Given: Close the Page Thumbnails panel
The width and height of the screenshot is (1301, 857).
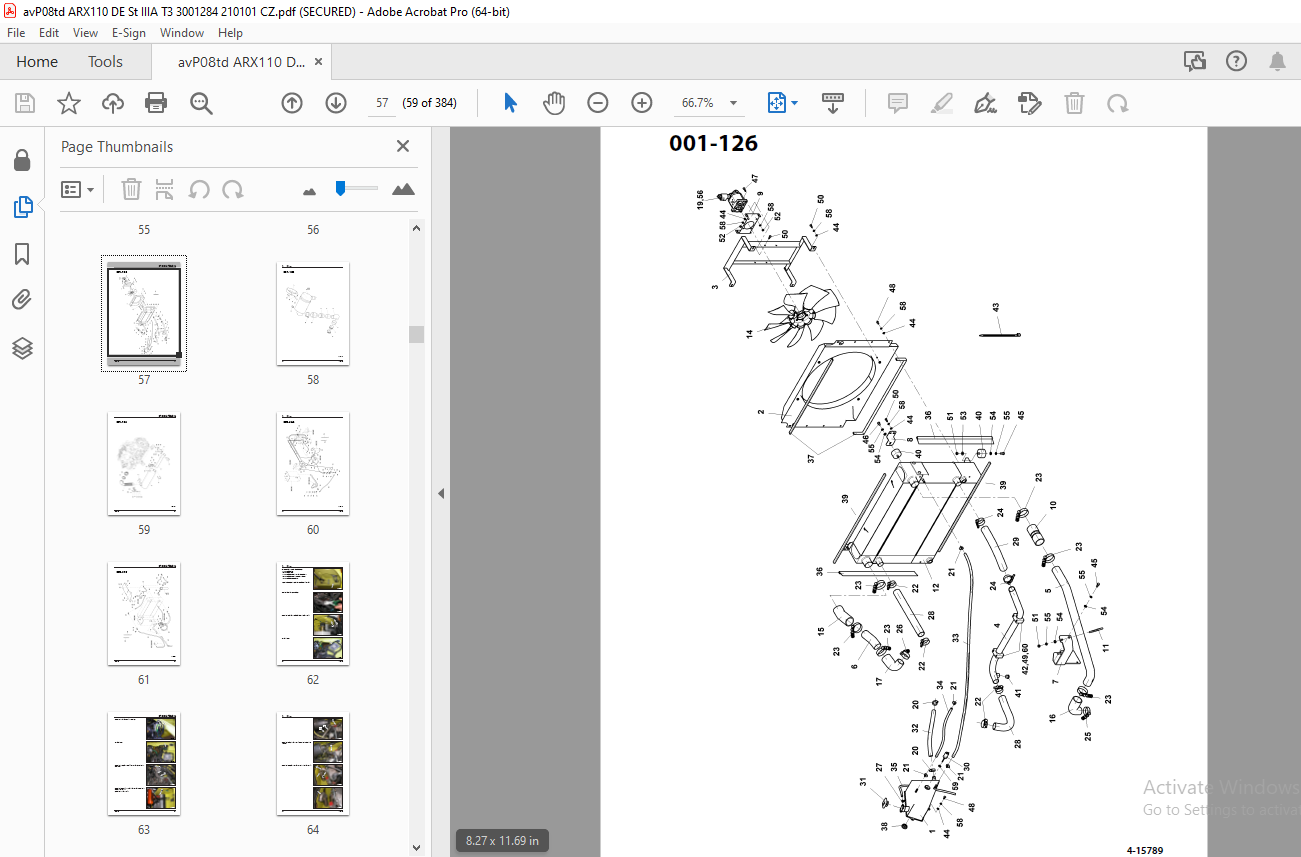Looking at the screenshot, I should 403,146.
